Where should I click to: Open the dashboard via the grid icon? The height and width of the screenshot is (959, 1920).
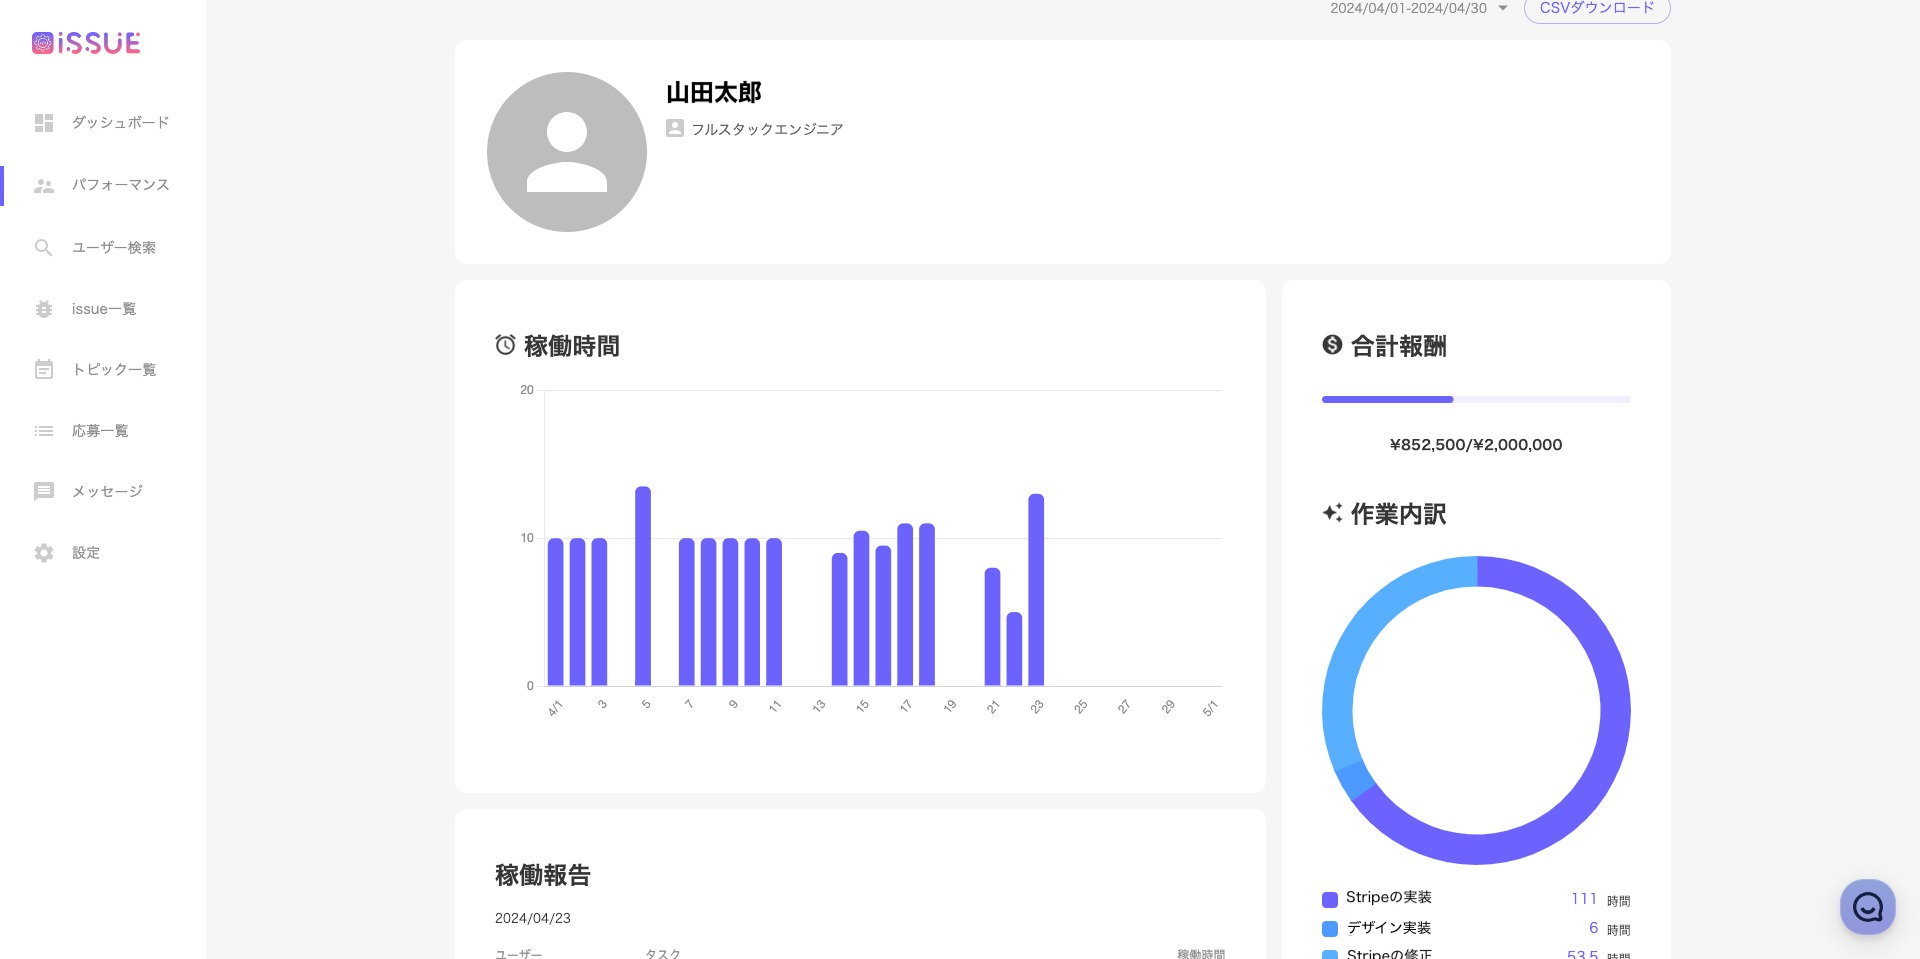point(44,122)
